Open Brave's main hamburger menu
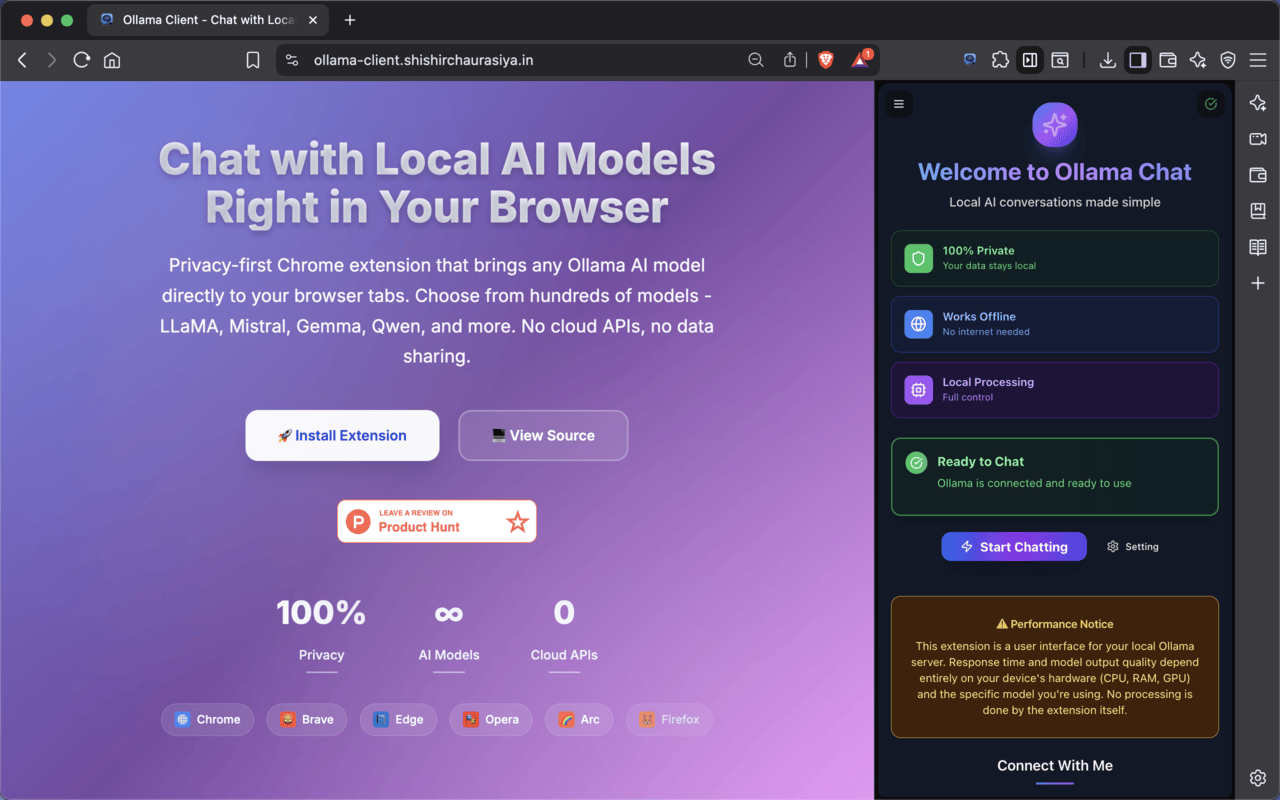The image size is (1280, 800). [1258, 59]
